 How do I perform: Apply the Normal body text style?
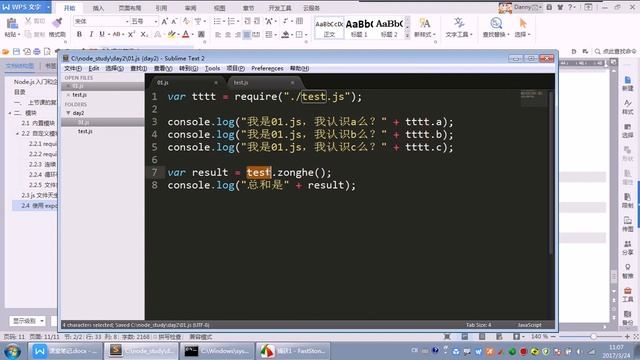(329, 28)
